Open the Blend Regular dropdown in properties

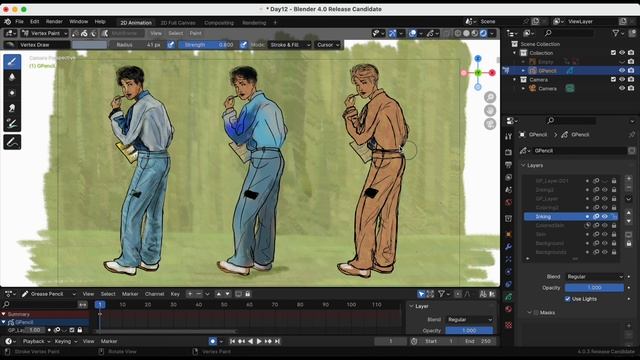[x=595, y=276]
